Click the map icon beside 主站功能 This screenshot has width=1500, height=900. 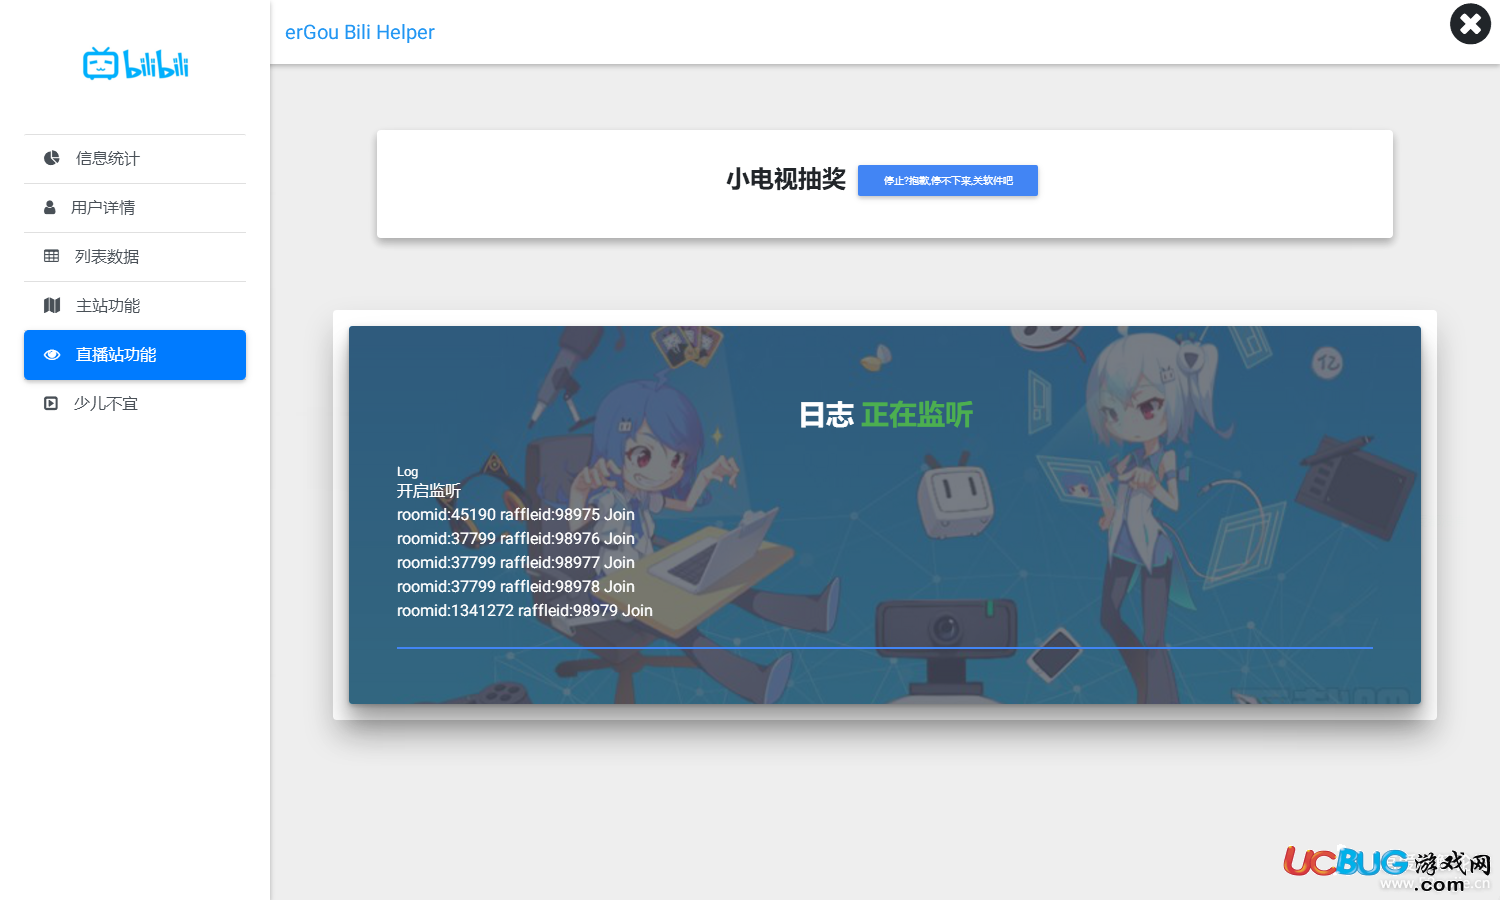click(52, 305)
